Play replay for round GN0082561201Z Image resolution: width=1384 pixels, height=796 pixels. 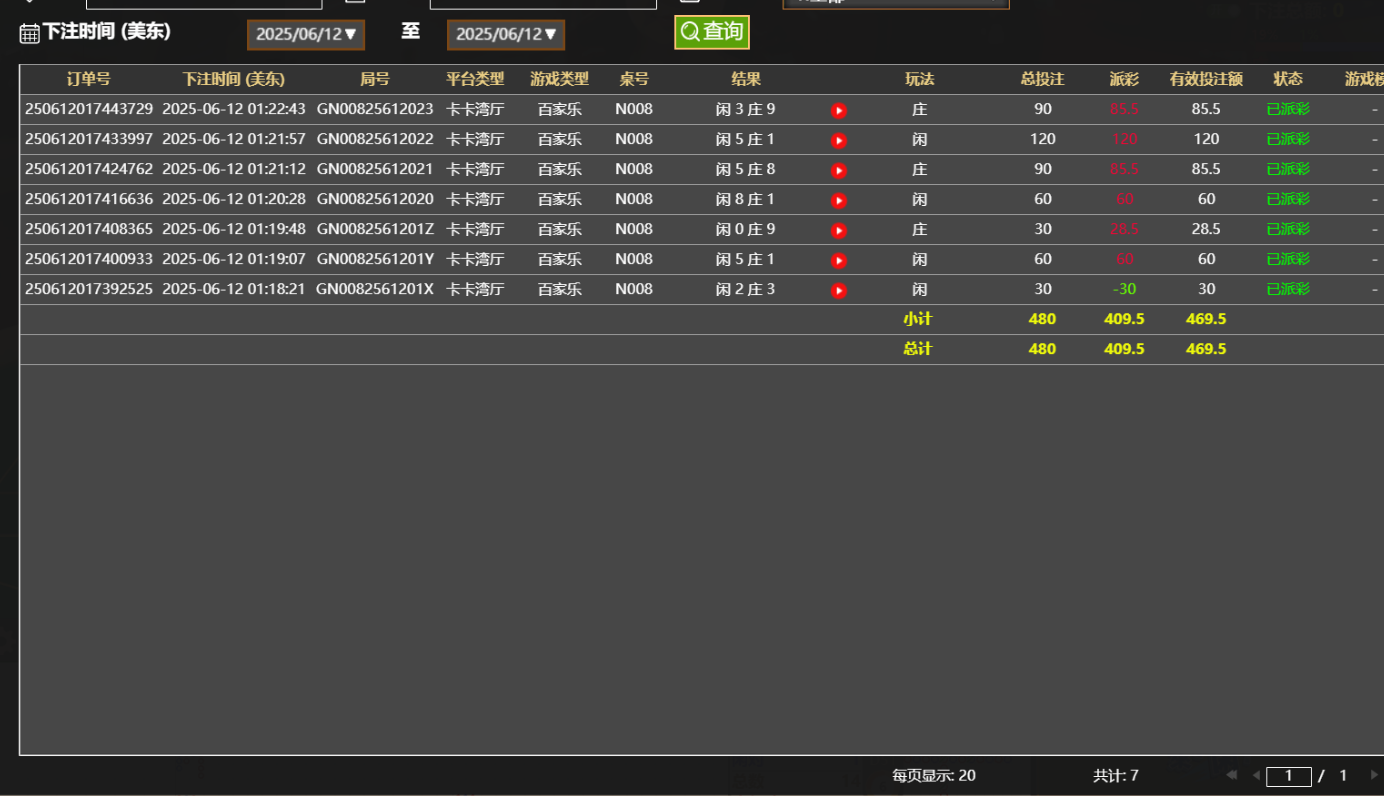click(x=839, y=231)
